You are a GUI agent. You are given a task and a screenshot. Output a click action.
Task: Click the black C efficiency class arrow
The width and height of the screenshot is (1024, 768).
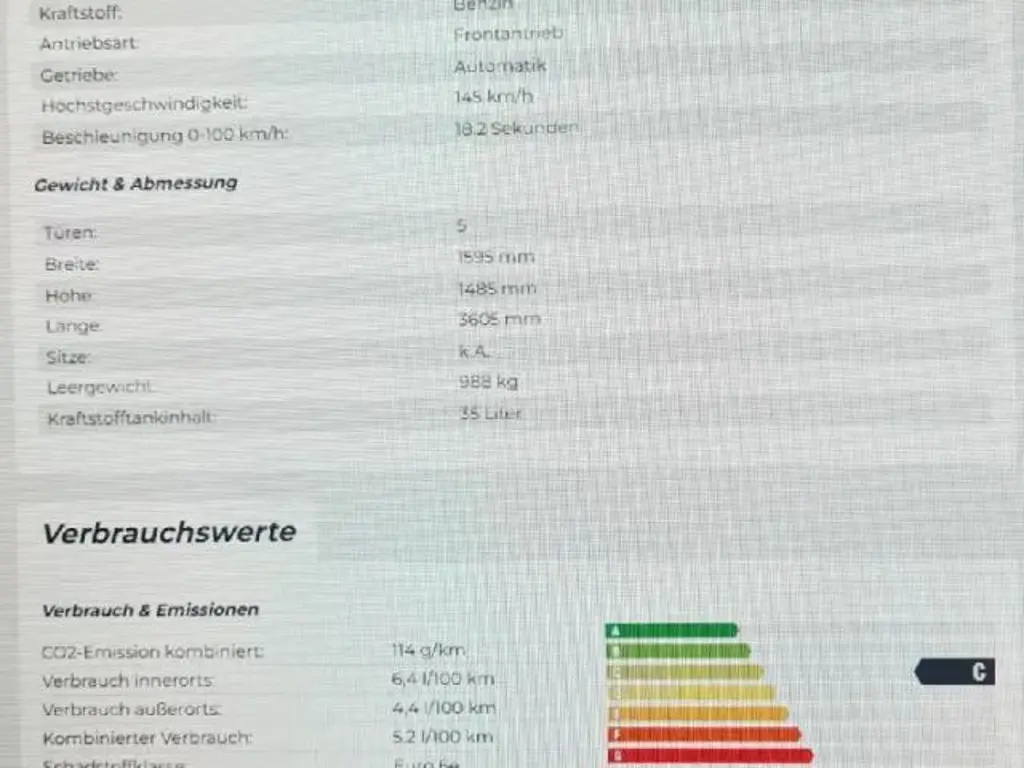pyautogui.click(x=956, y=672)
